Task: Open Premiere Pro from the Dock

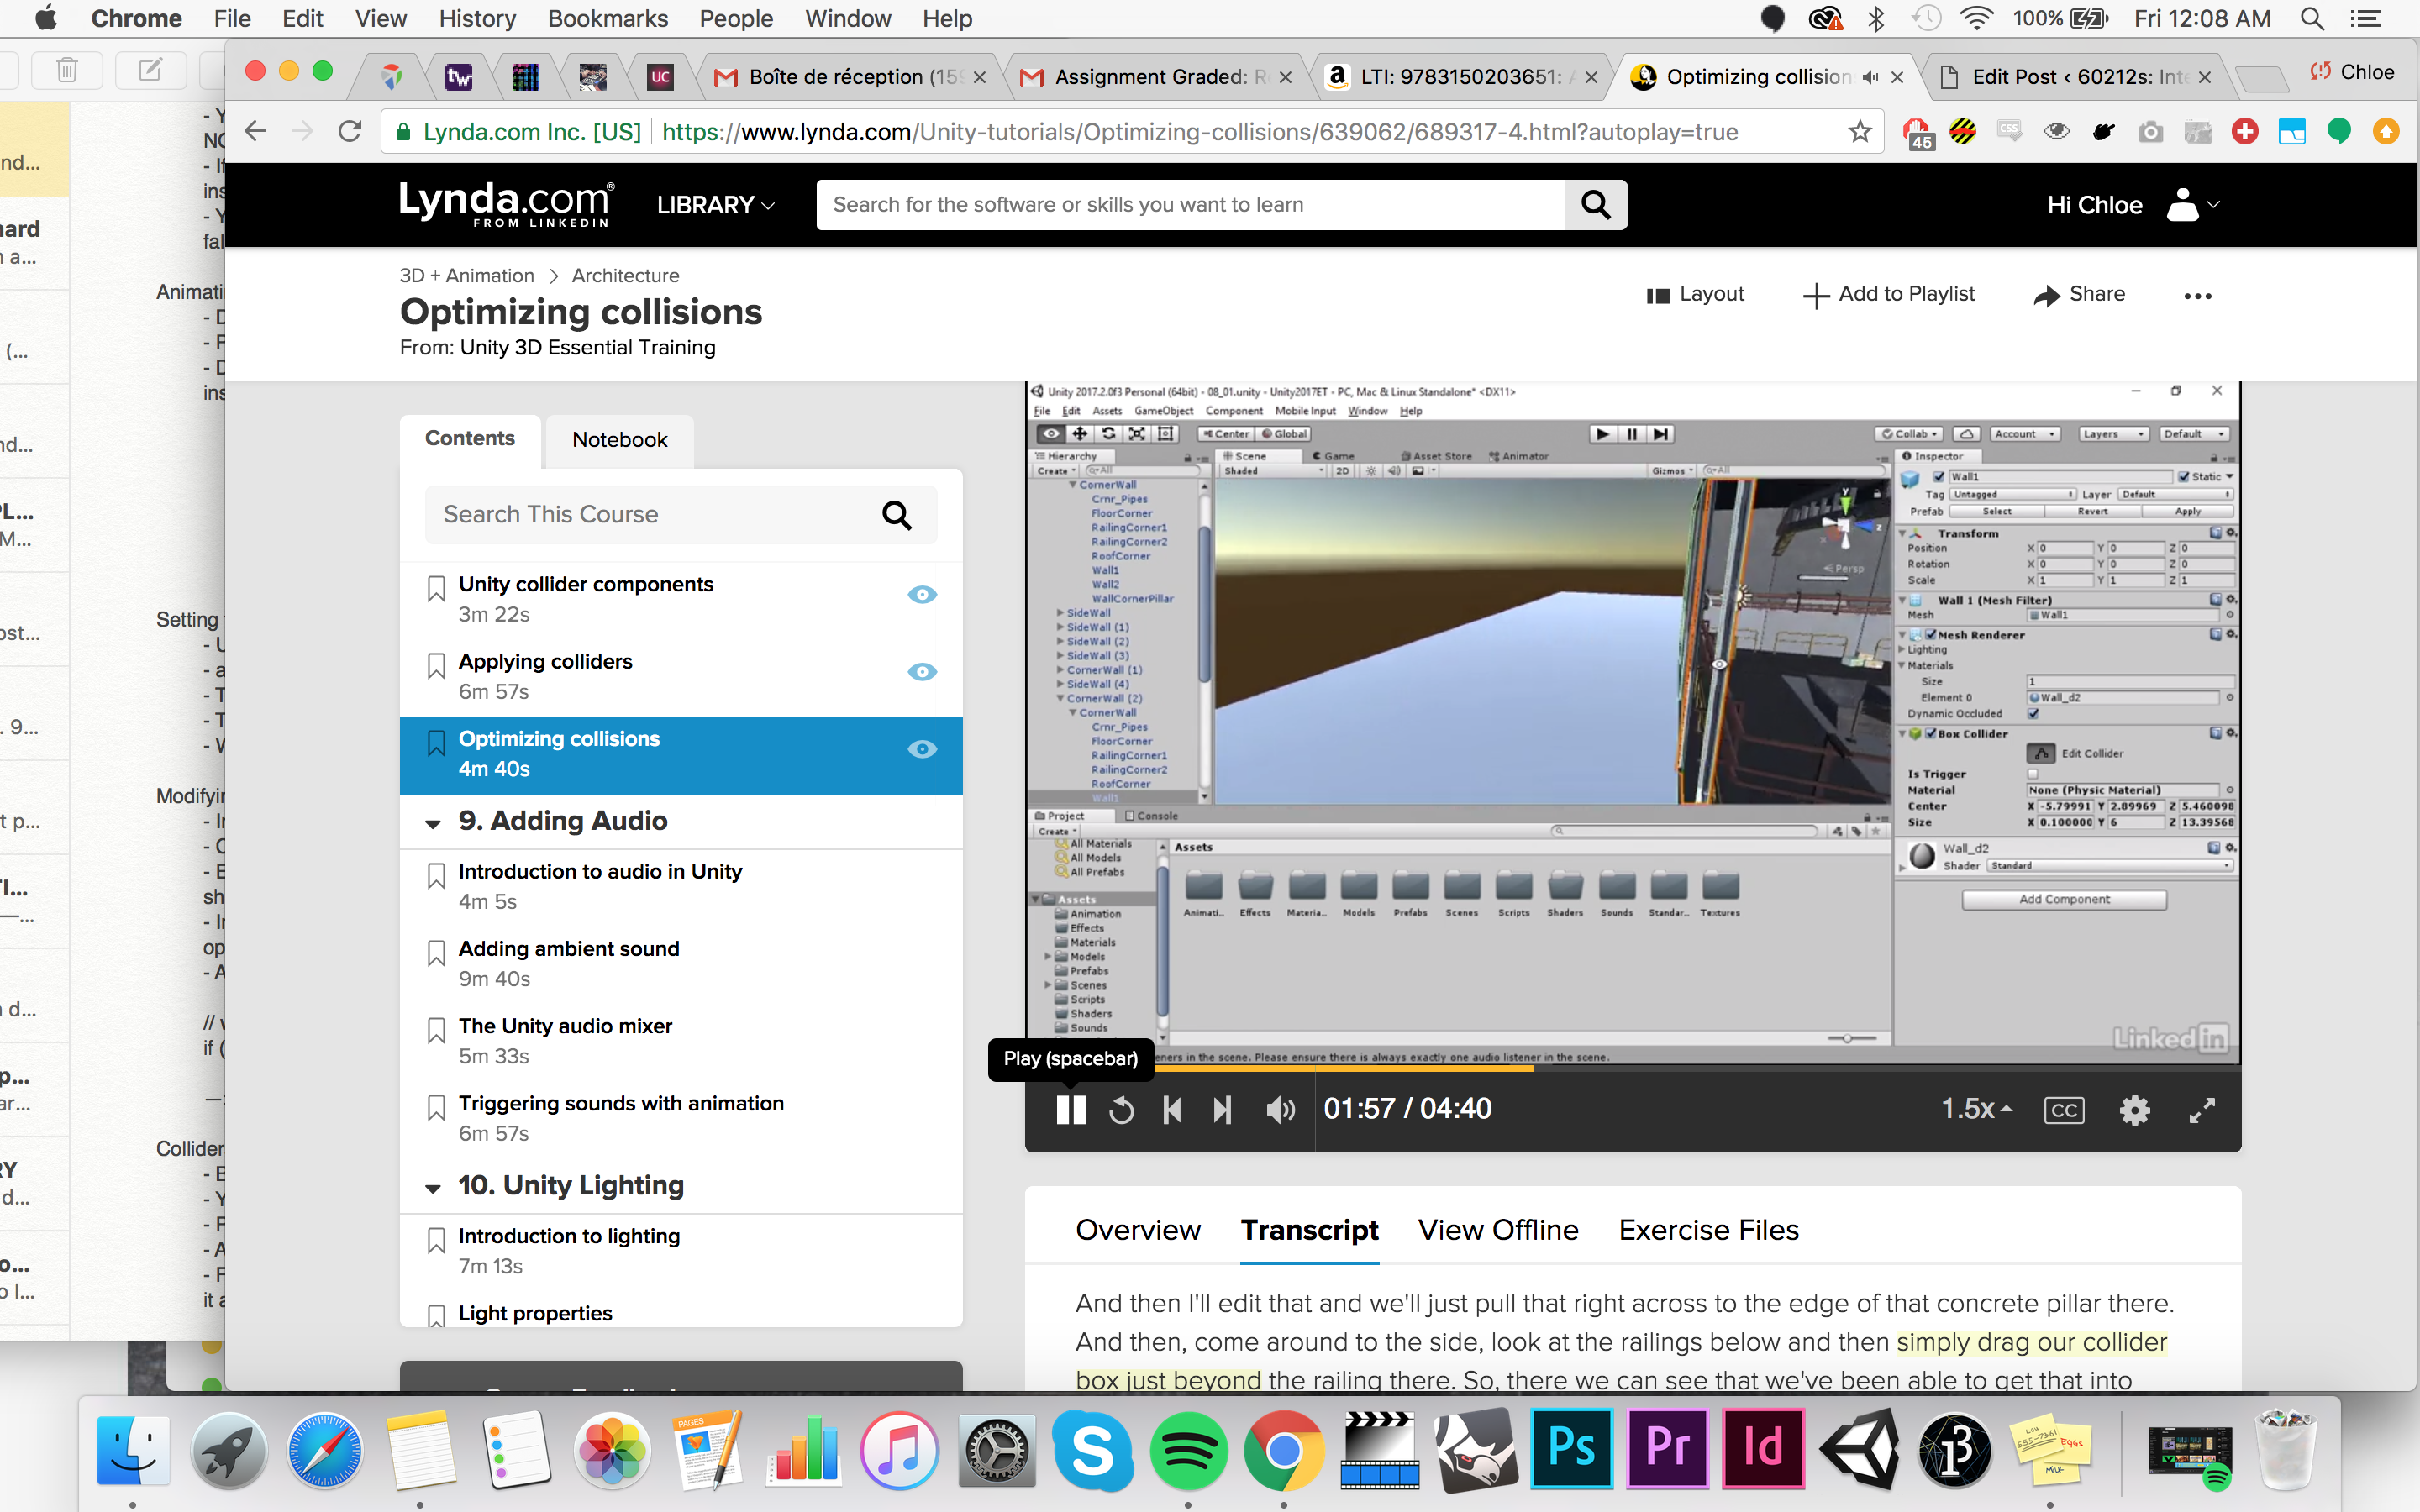Action: tap(1667, 1449)
